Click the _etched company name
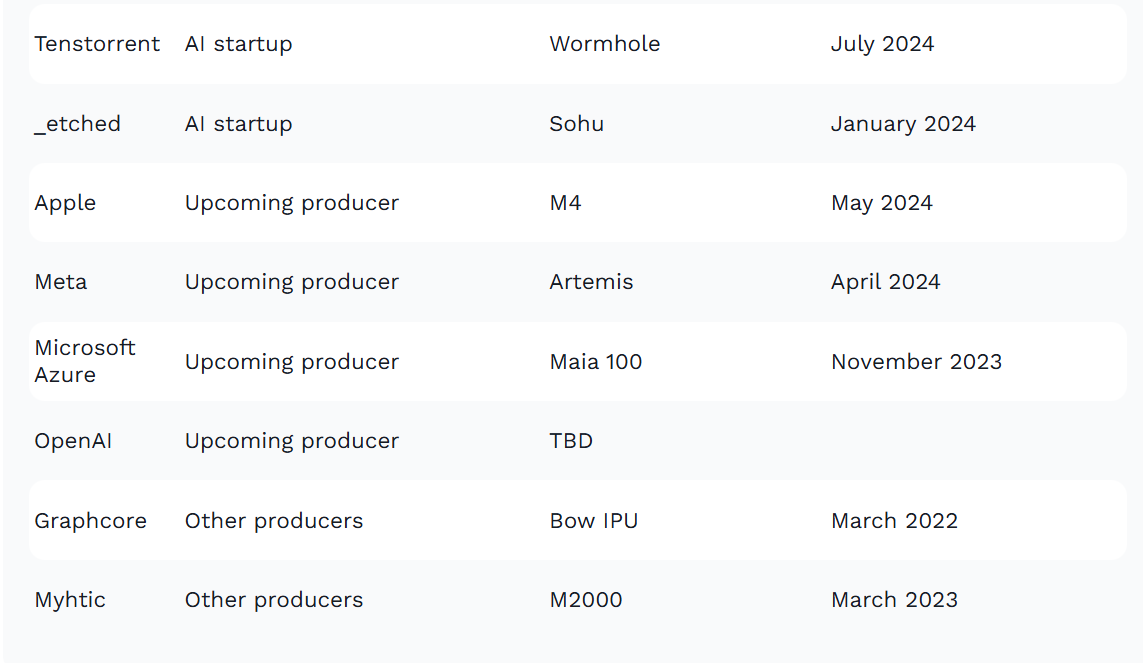Image resolution: width=1143 pixels, height=663 pixels. coord(77,124)
